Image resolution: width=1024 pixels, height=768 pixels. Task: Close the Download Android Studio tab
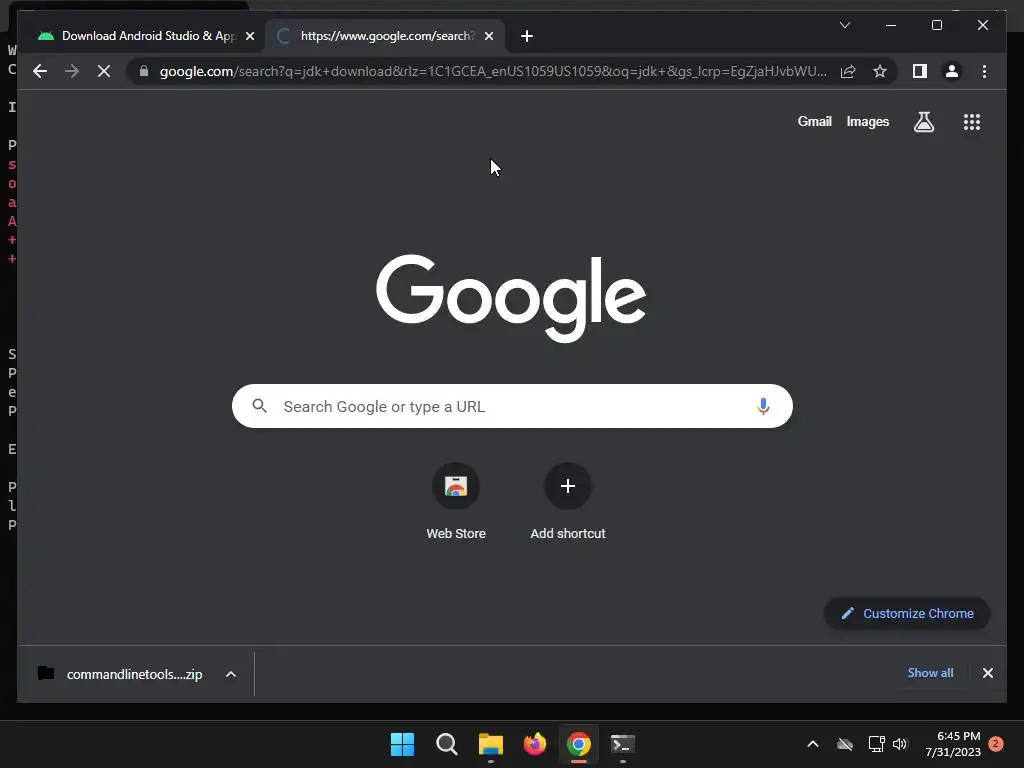249,36
